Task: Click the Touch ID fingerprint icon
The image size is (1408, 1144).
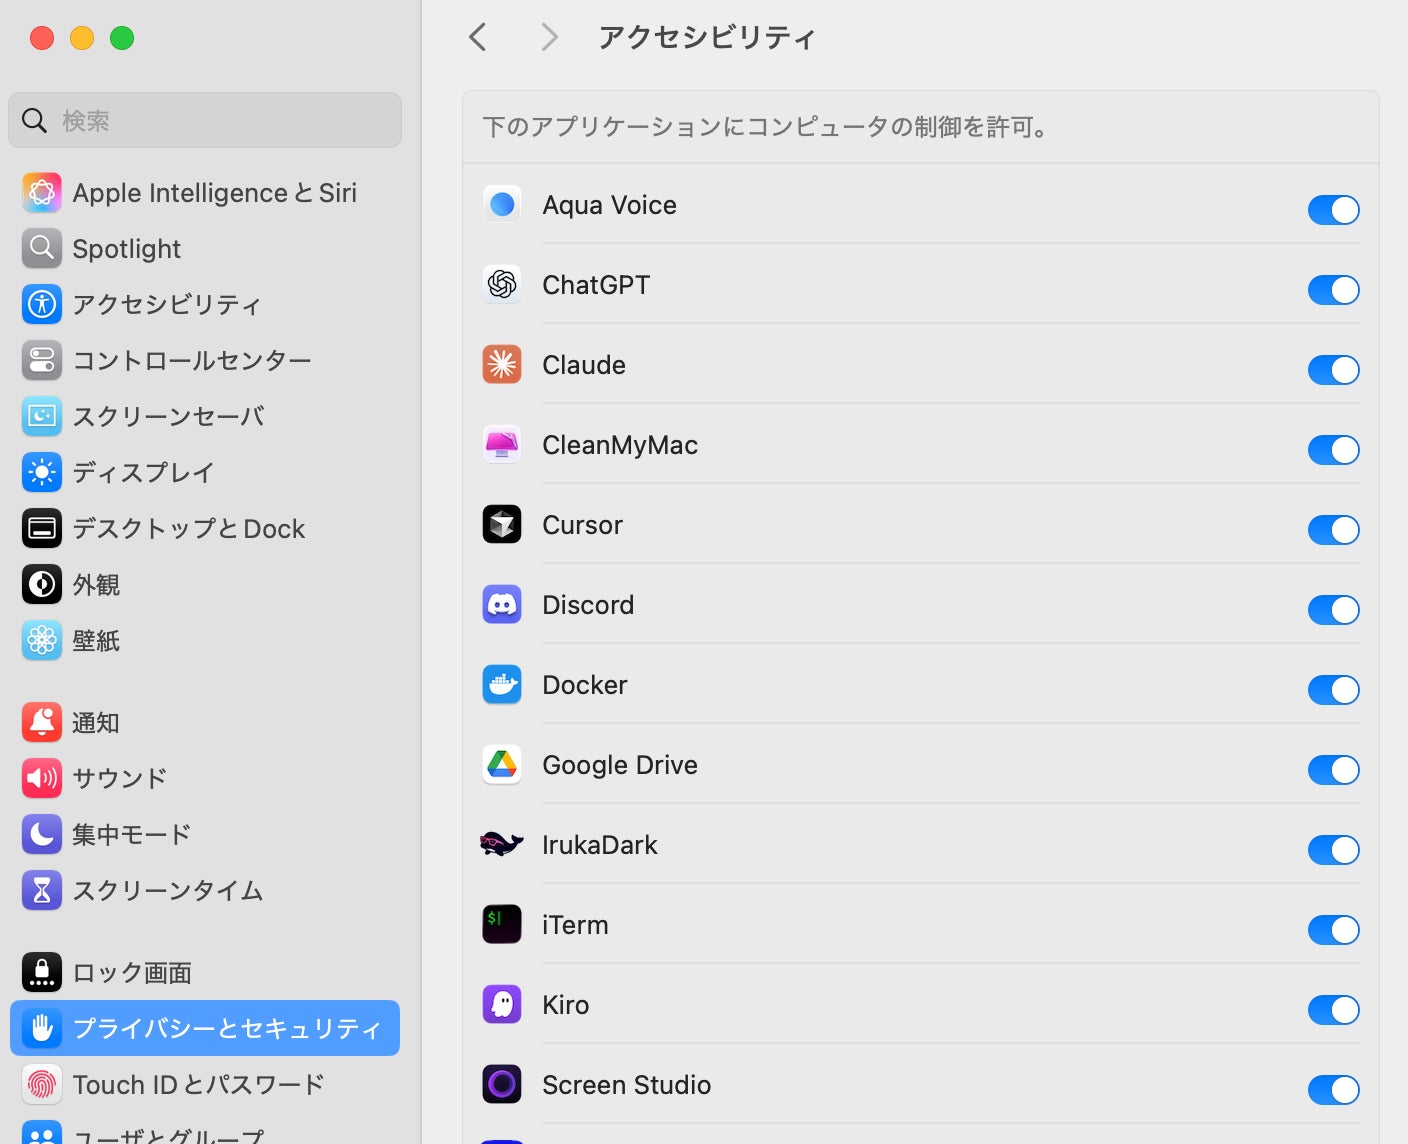Action: pos(42,1084)
